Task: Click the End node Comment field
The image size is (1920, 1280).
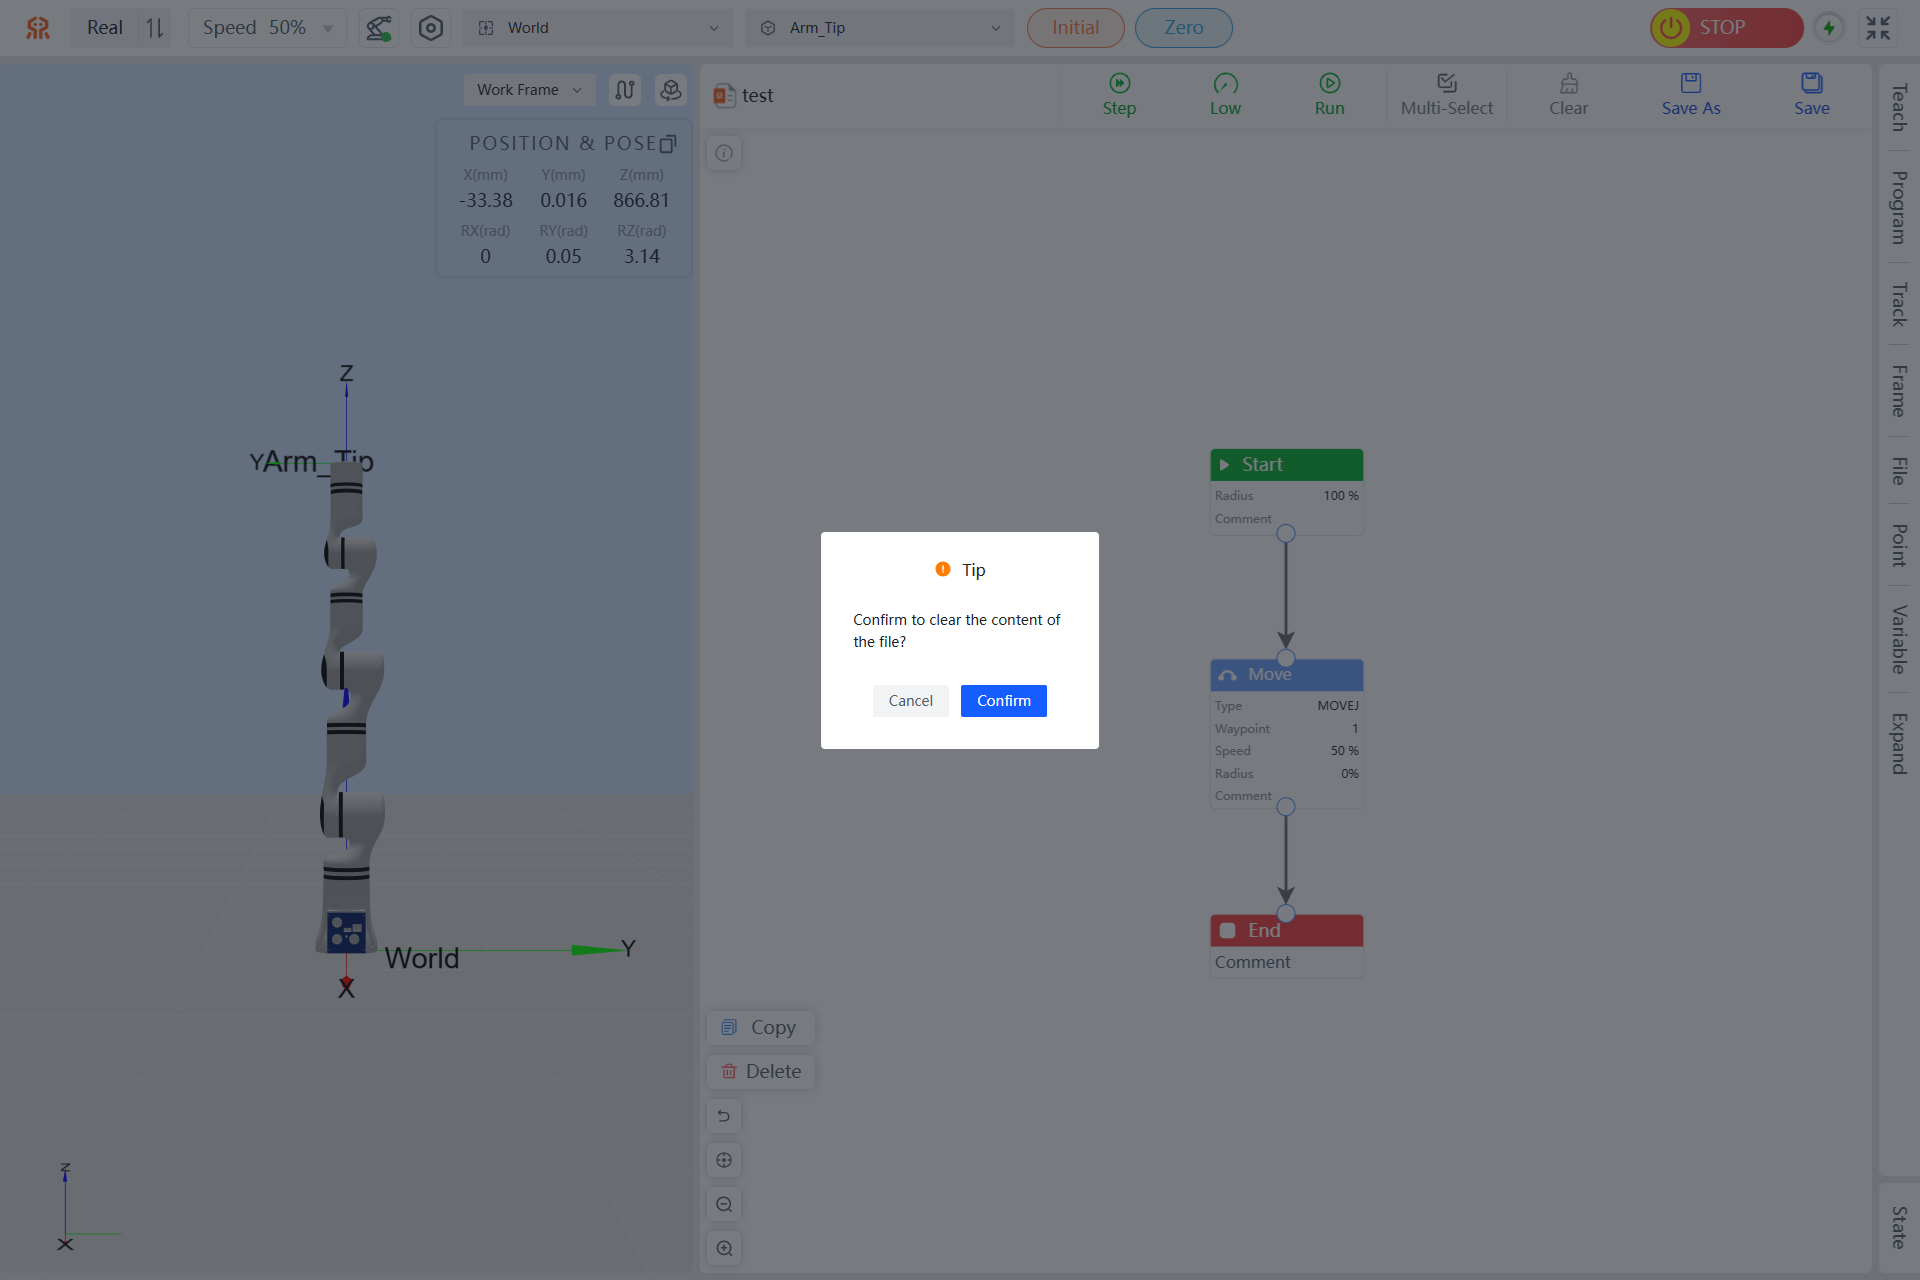Action: (x=1286, y=962)
